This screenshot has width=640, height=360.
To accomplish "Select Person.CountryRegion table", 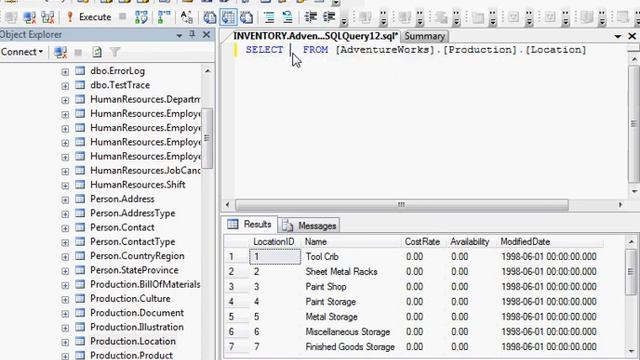I will [137, 256].
